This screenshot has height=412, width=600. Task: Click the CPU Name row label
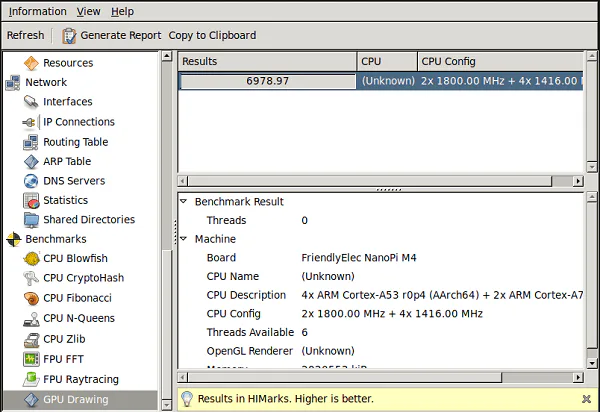point(233,277)
